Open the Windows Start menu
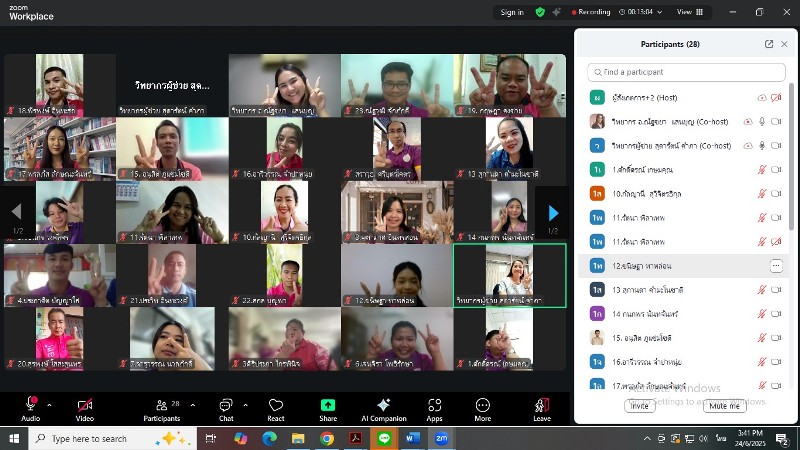Viewport: 800px width, 450px height. [14, 438]
